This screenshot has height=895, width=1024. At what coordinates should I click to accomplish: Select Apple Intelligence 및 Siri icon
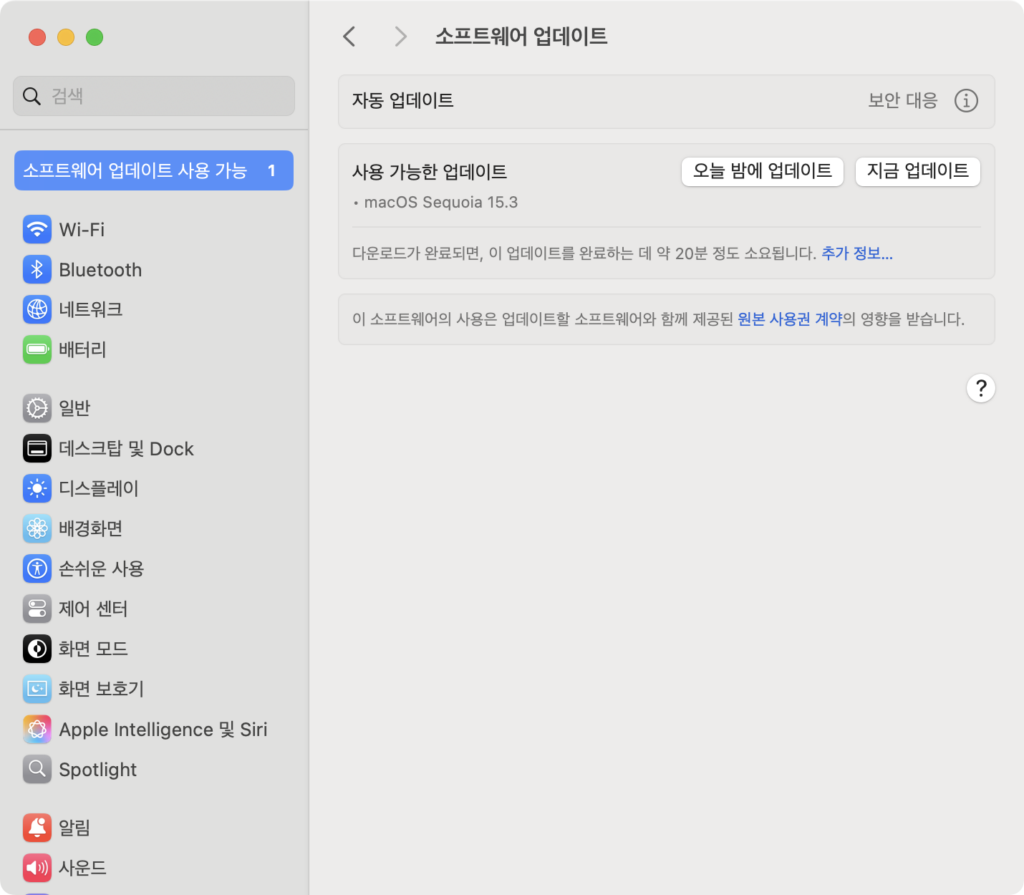click(37, 729)
